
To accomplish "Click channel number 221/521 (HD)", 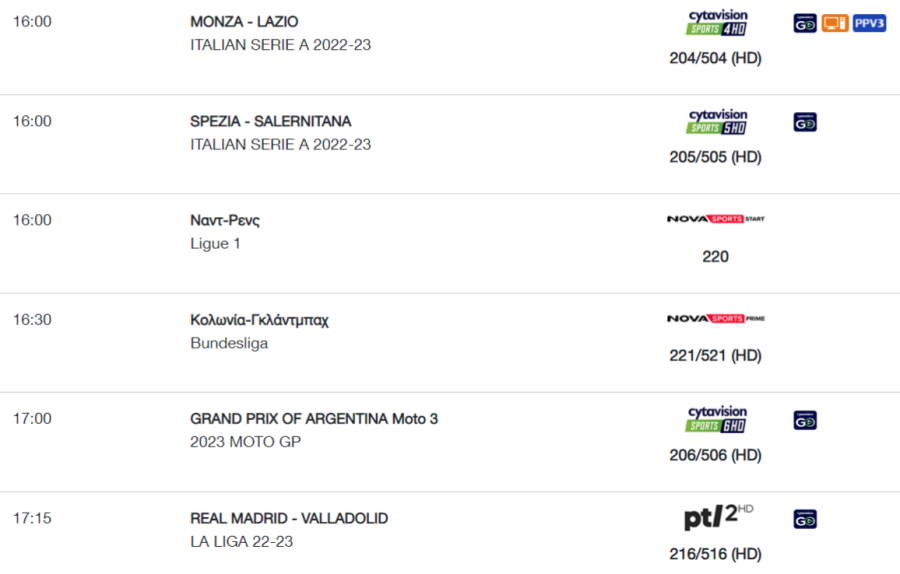I will click(x=715, y=356).
